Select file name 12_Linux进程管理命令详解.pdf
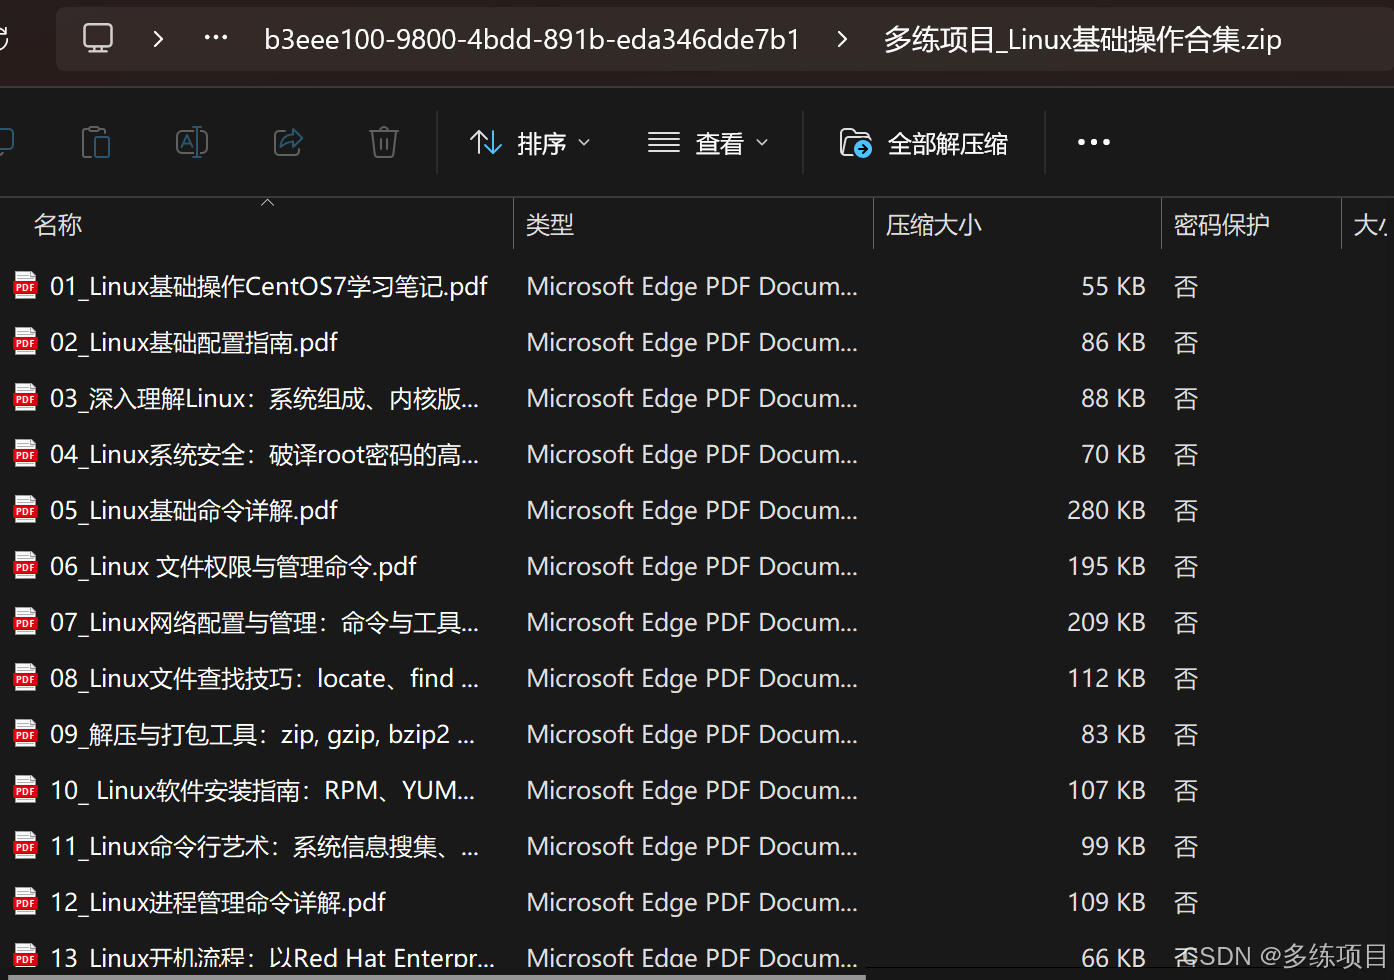 (218, 903)
